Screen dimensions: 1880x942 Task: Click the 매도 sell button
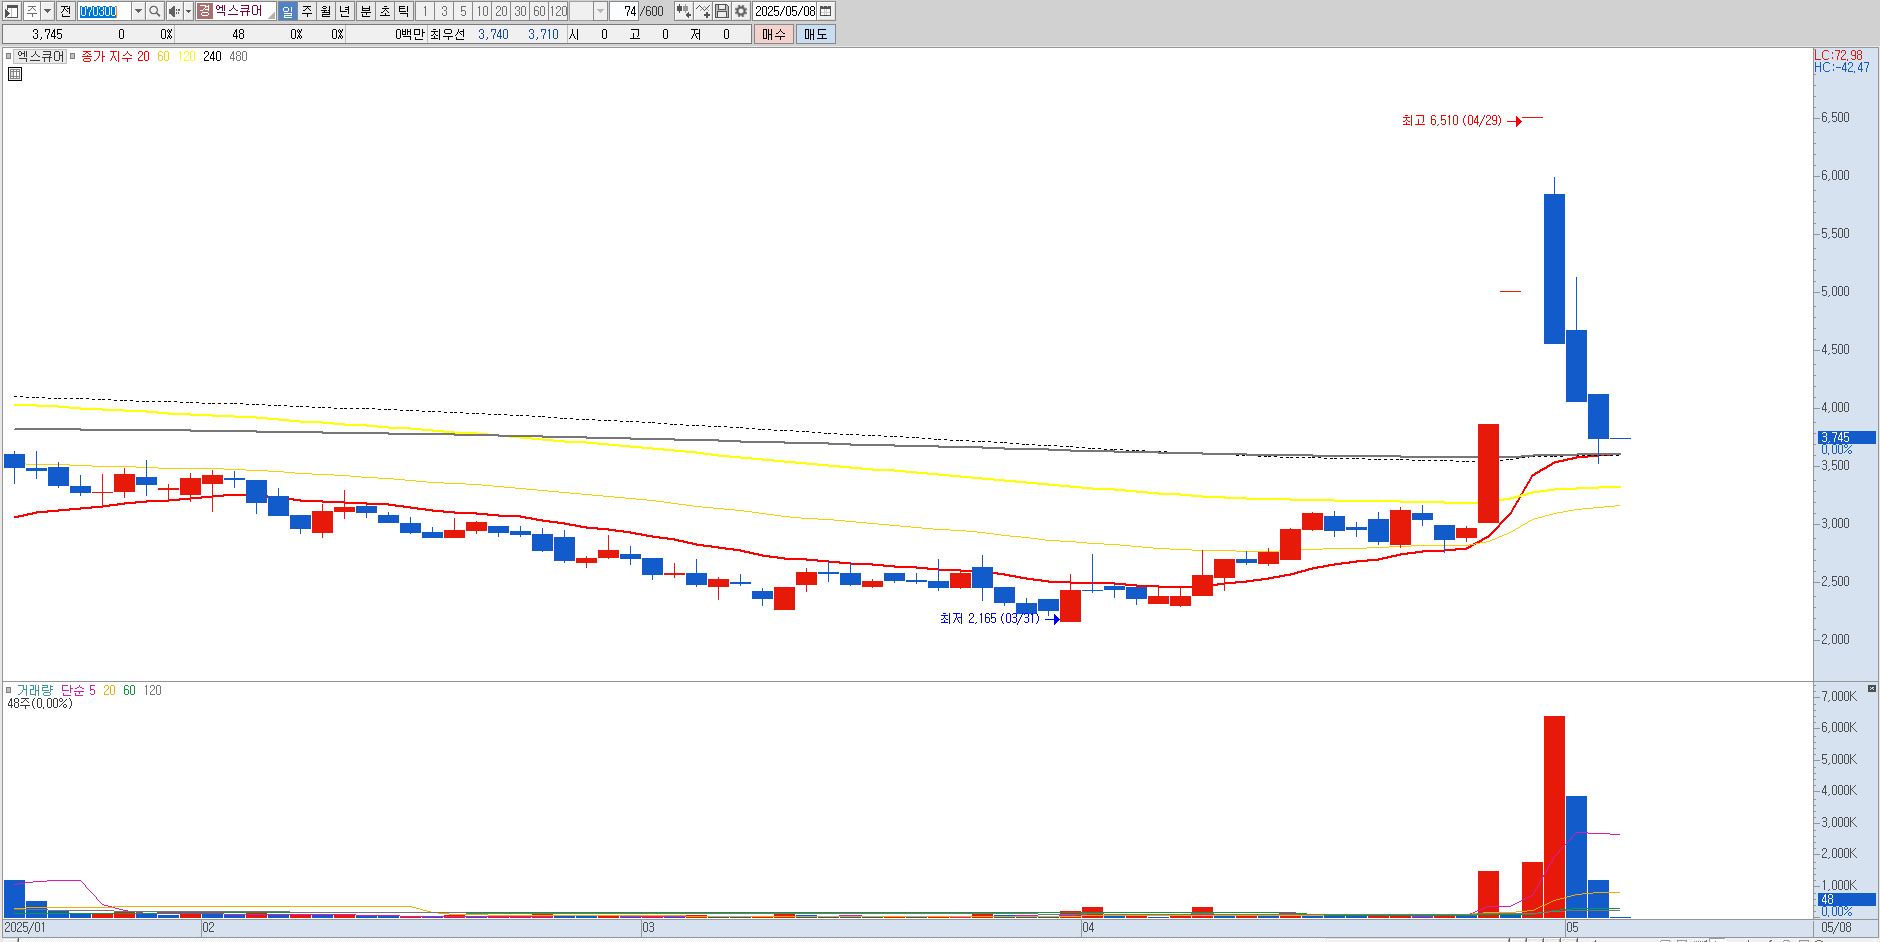pos(815,34)
